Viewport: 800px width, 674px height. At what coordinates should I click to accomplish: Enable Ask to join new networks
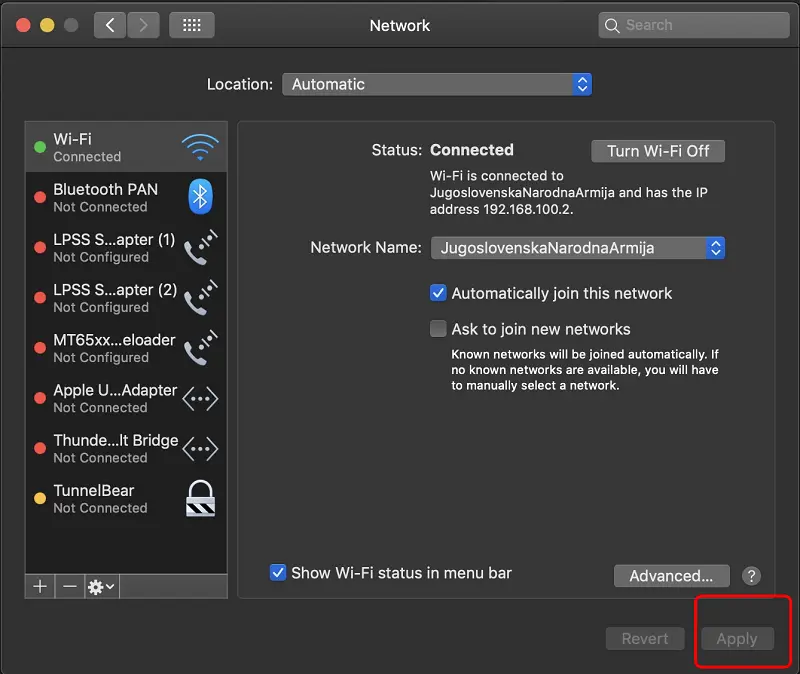438,328
